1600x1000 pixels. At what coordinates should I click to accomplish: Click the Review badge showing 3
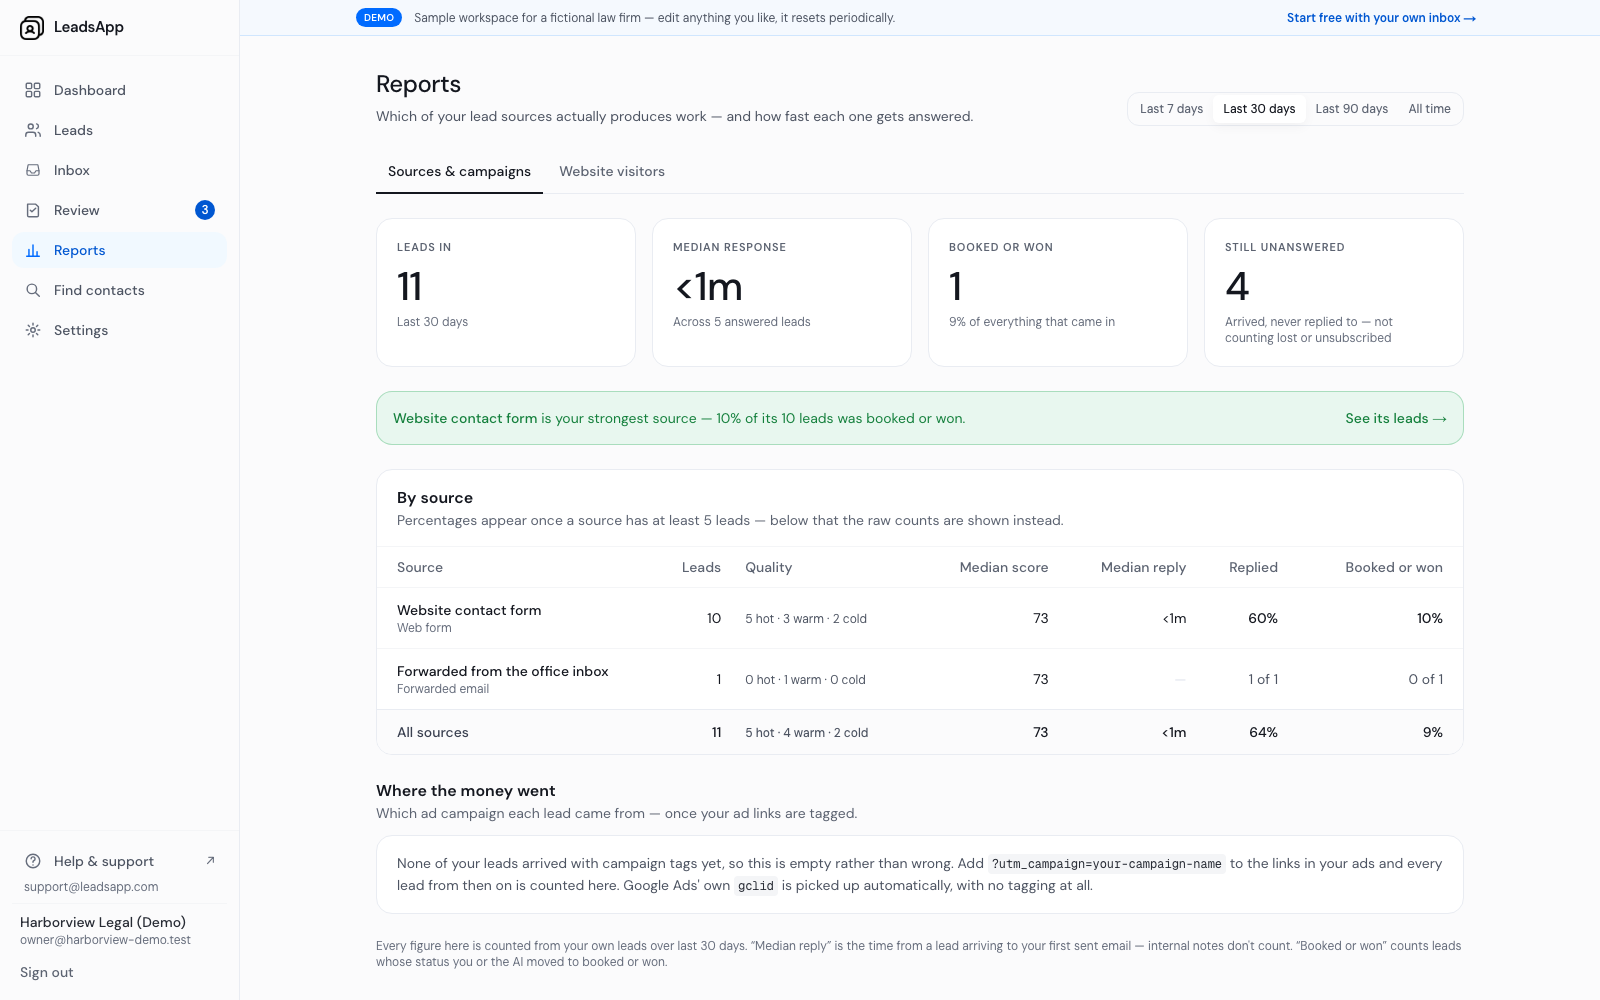205,210
